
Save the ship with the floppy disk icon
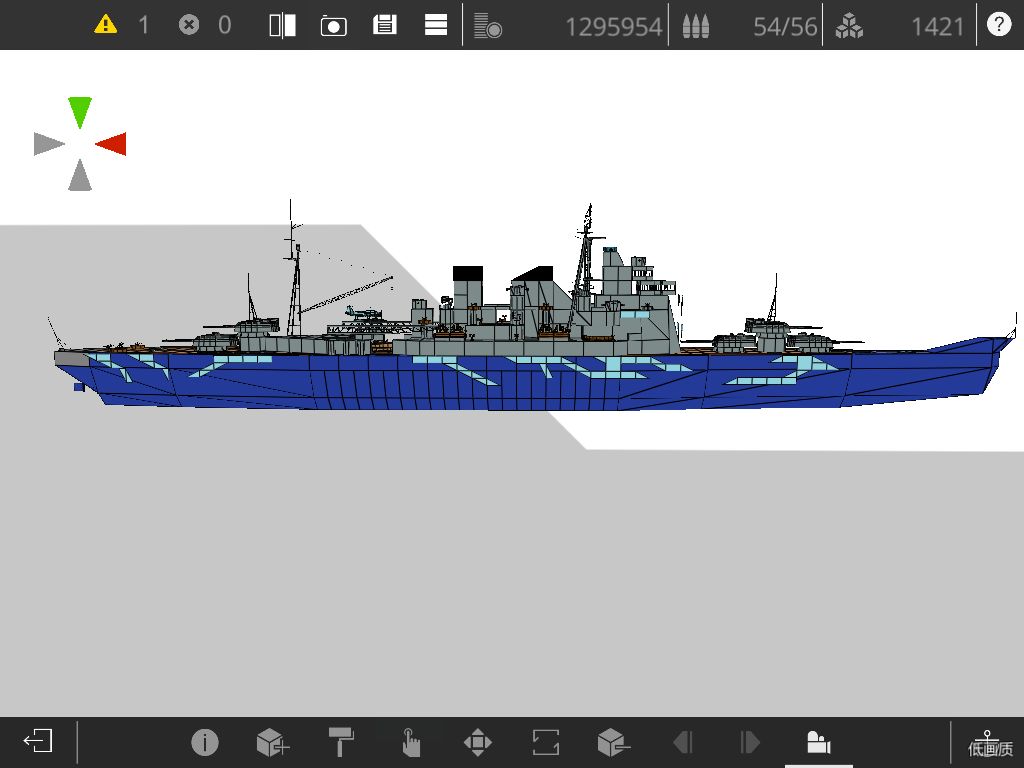[385, 25]
